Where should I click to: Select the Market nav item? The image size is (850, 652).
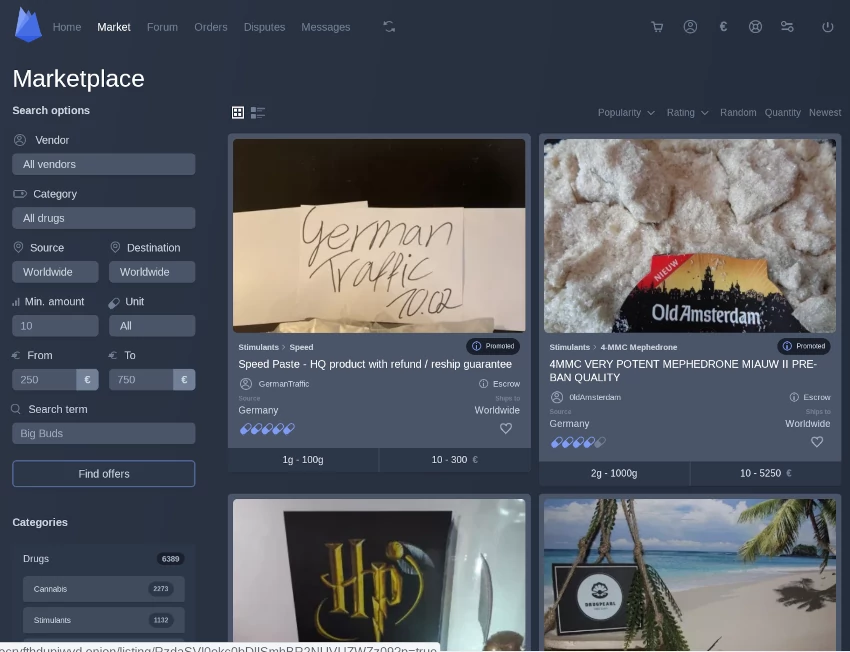114,27
